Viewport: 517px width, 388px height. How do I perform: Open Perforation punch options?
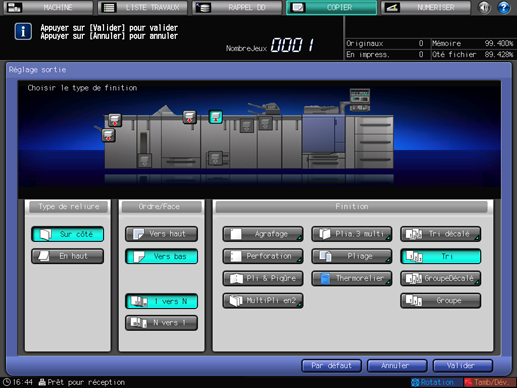[263, 256]
